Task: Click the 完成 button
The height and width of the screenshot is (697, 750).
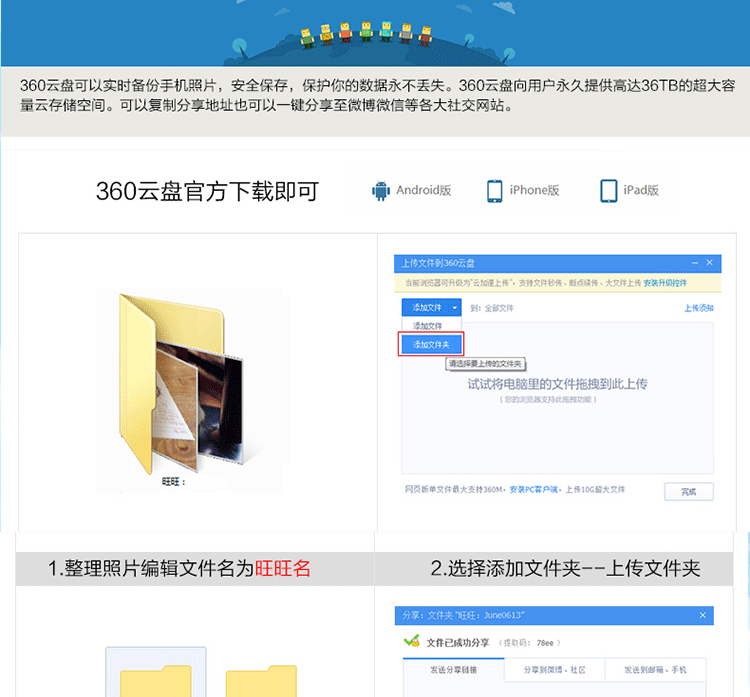Action: point(689,491)
